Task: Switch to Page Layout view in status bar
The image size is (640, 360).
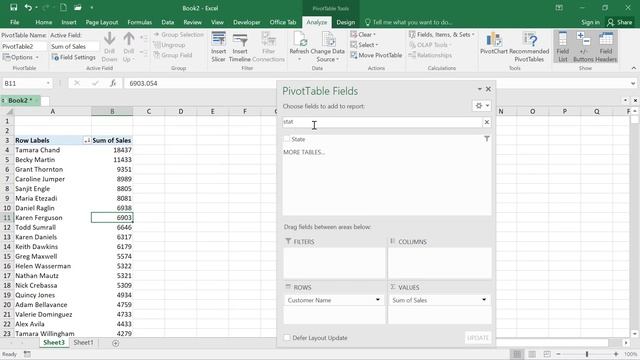Action: click(x=532, y=354)
